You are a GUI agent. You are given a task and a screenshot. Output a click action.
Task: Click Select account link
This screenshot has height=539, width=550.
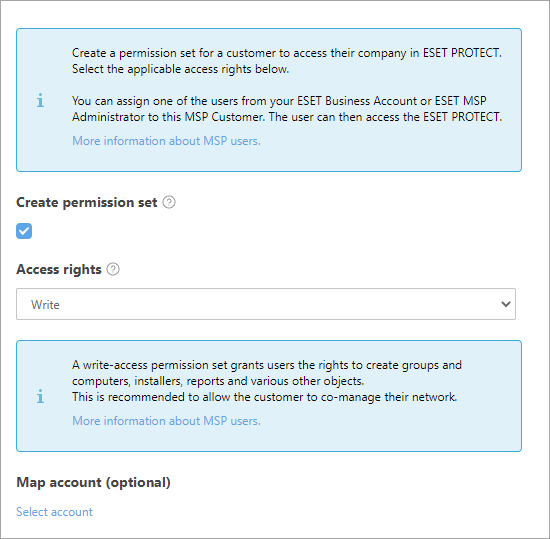[x=54, y=512]
